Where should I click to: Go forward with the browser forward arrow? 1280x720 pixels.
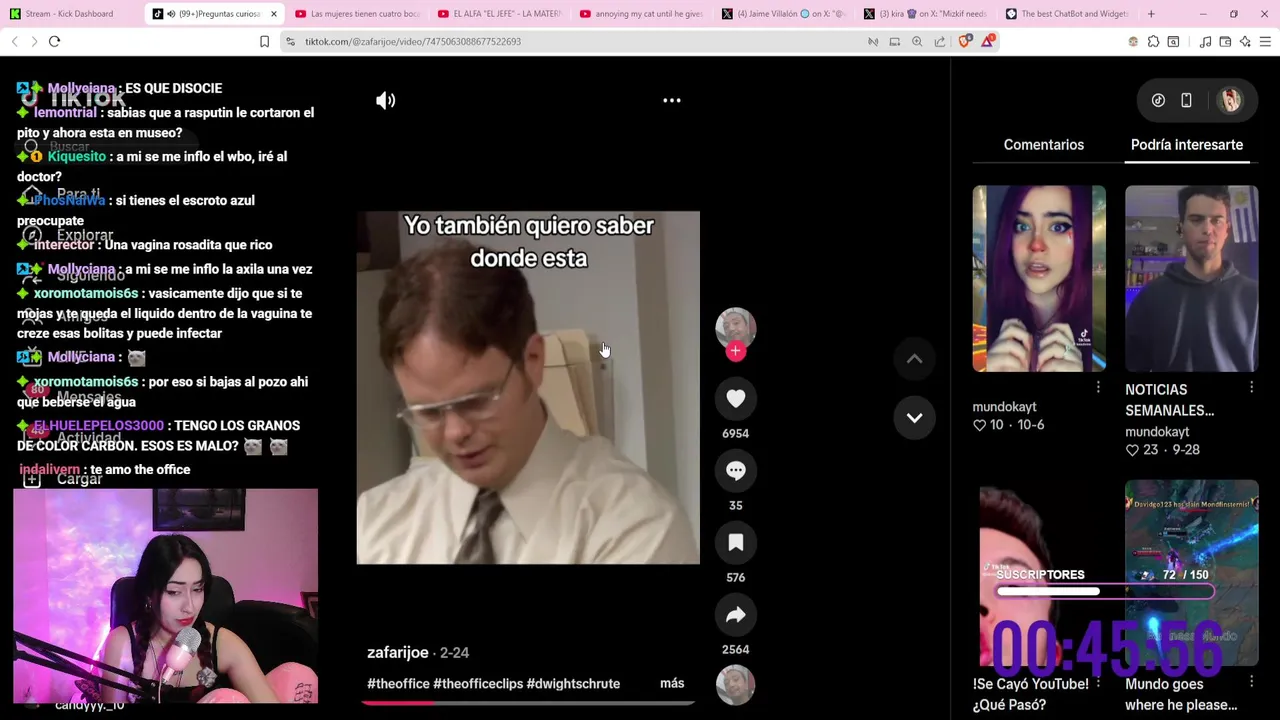tap(34, 41)
